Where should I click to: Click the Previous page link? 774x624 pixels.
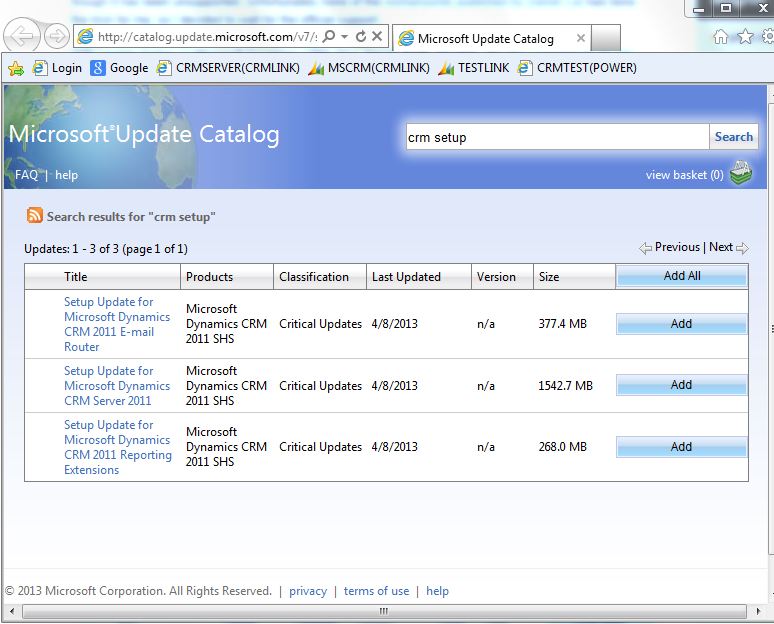pyautogui.click(x=677, y=247)
